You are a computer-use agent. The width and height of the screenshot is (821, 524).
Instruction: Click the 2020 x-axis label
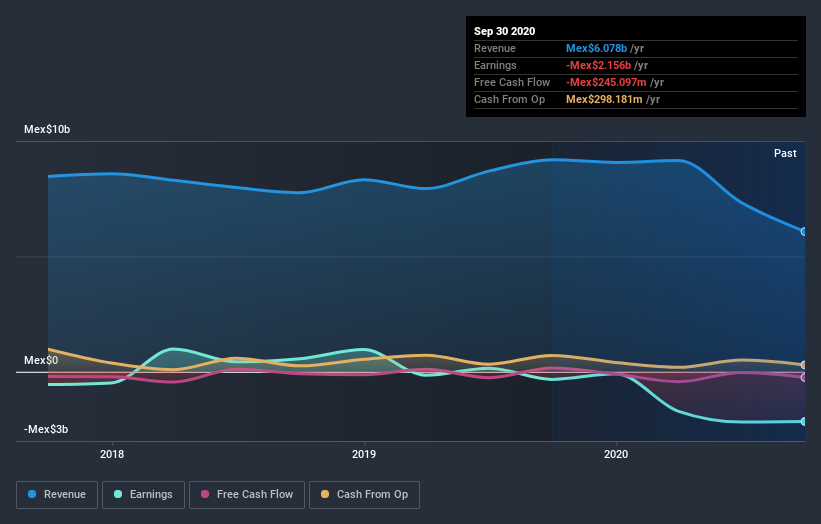(616, 454)
